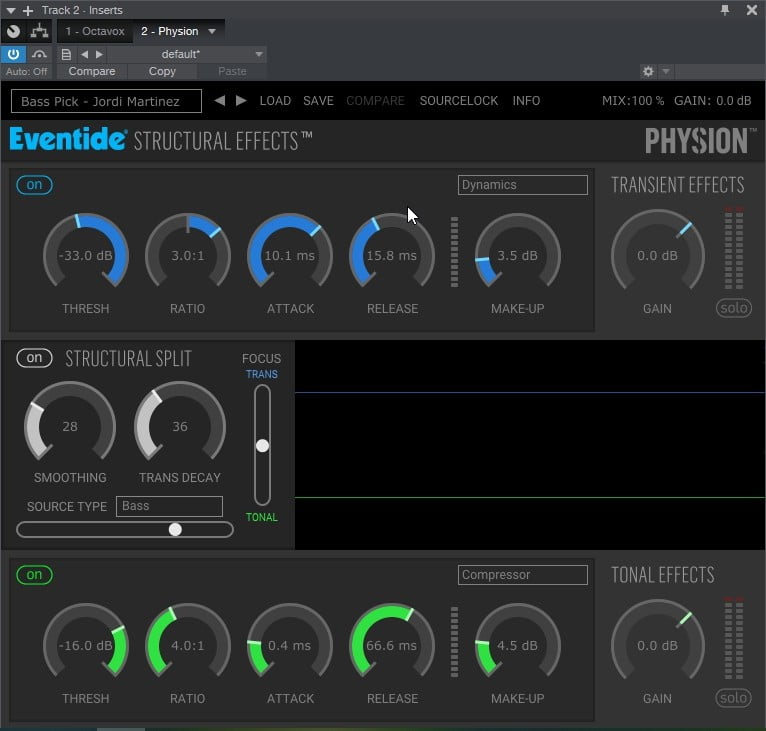Click the source type horizontal slider handle
The image size is (766, 731).
[175, 530]
